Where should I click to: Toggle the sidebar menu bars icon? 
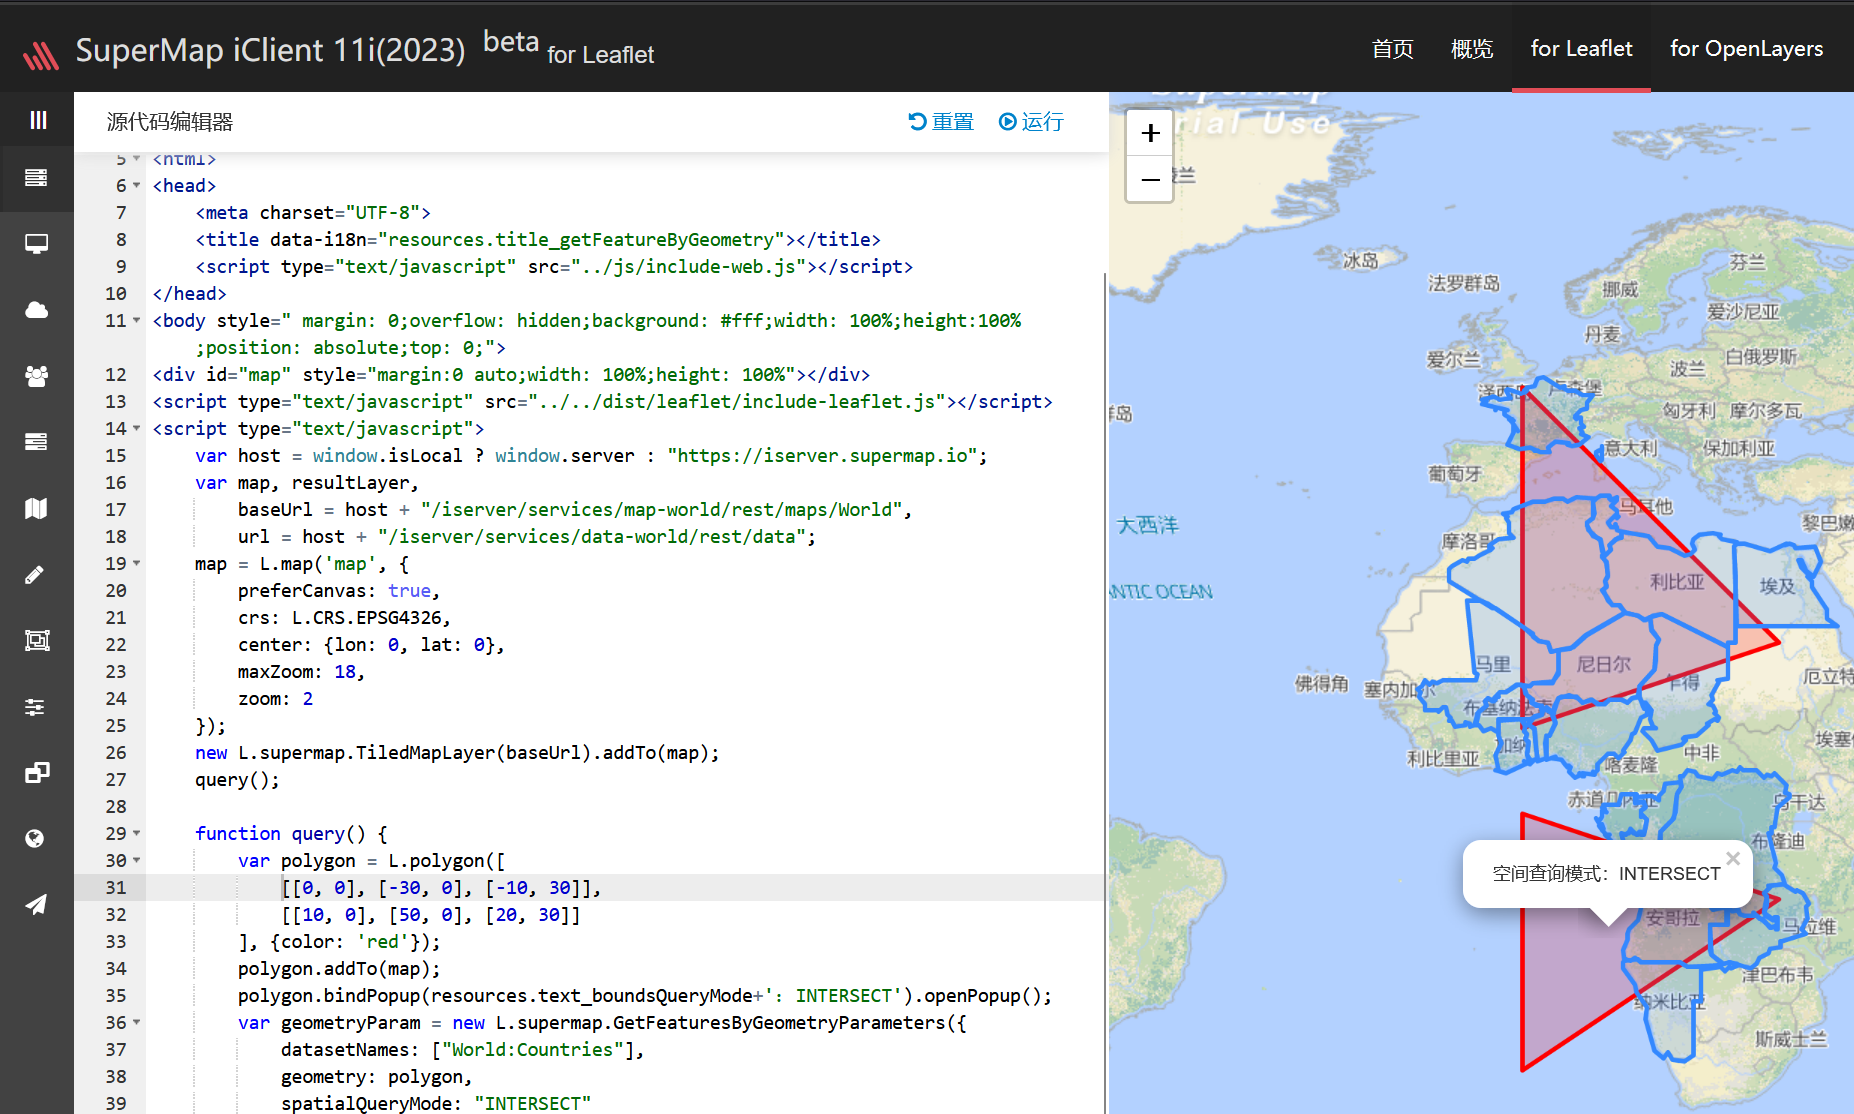tap(38, 120)
